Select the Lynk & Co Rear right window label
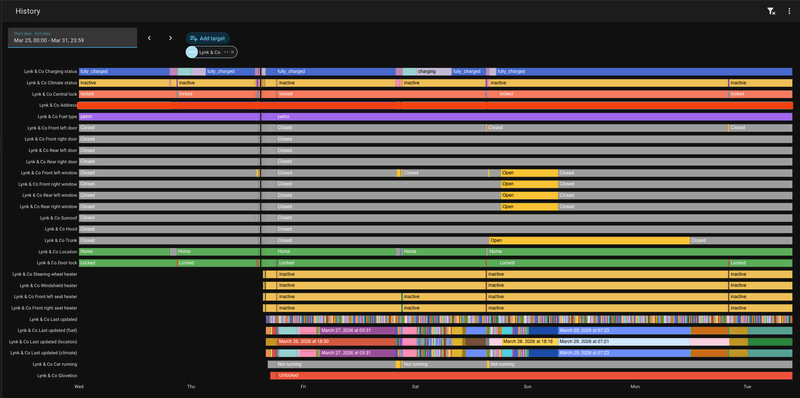The image size is (800, 398). point(48,207)
